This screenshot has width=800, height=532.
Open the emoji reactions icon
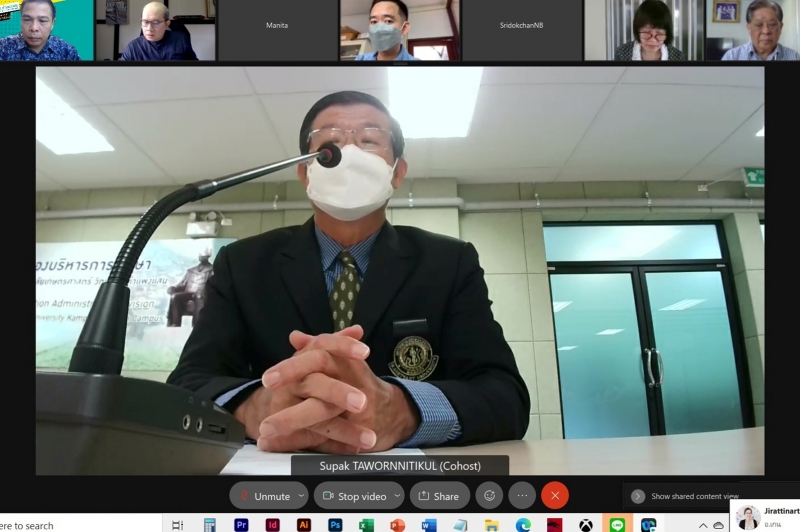[489, 496]
